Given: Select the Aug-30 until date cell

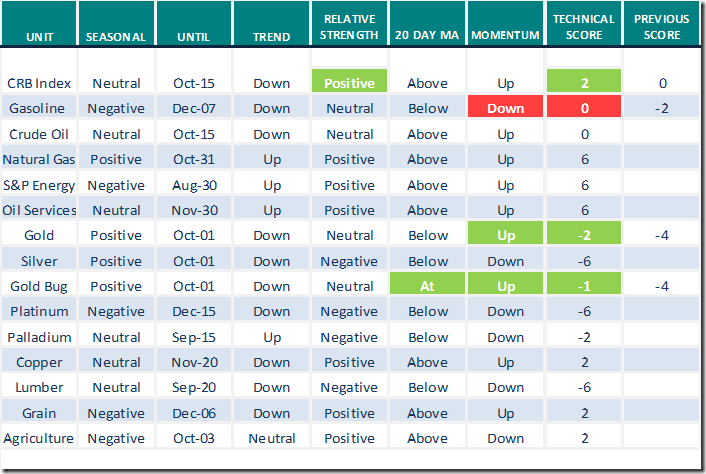Looking at the screenshot, I should (194, 185).
